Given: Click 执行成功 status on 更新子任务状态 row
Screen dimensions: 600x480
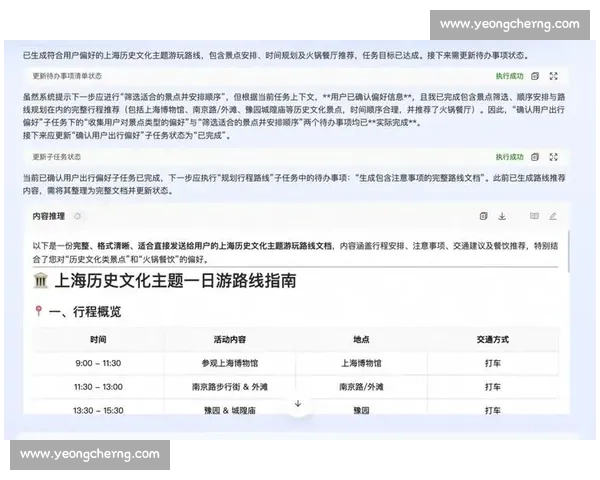Looking at the screenshot, I should [509, 157].
